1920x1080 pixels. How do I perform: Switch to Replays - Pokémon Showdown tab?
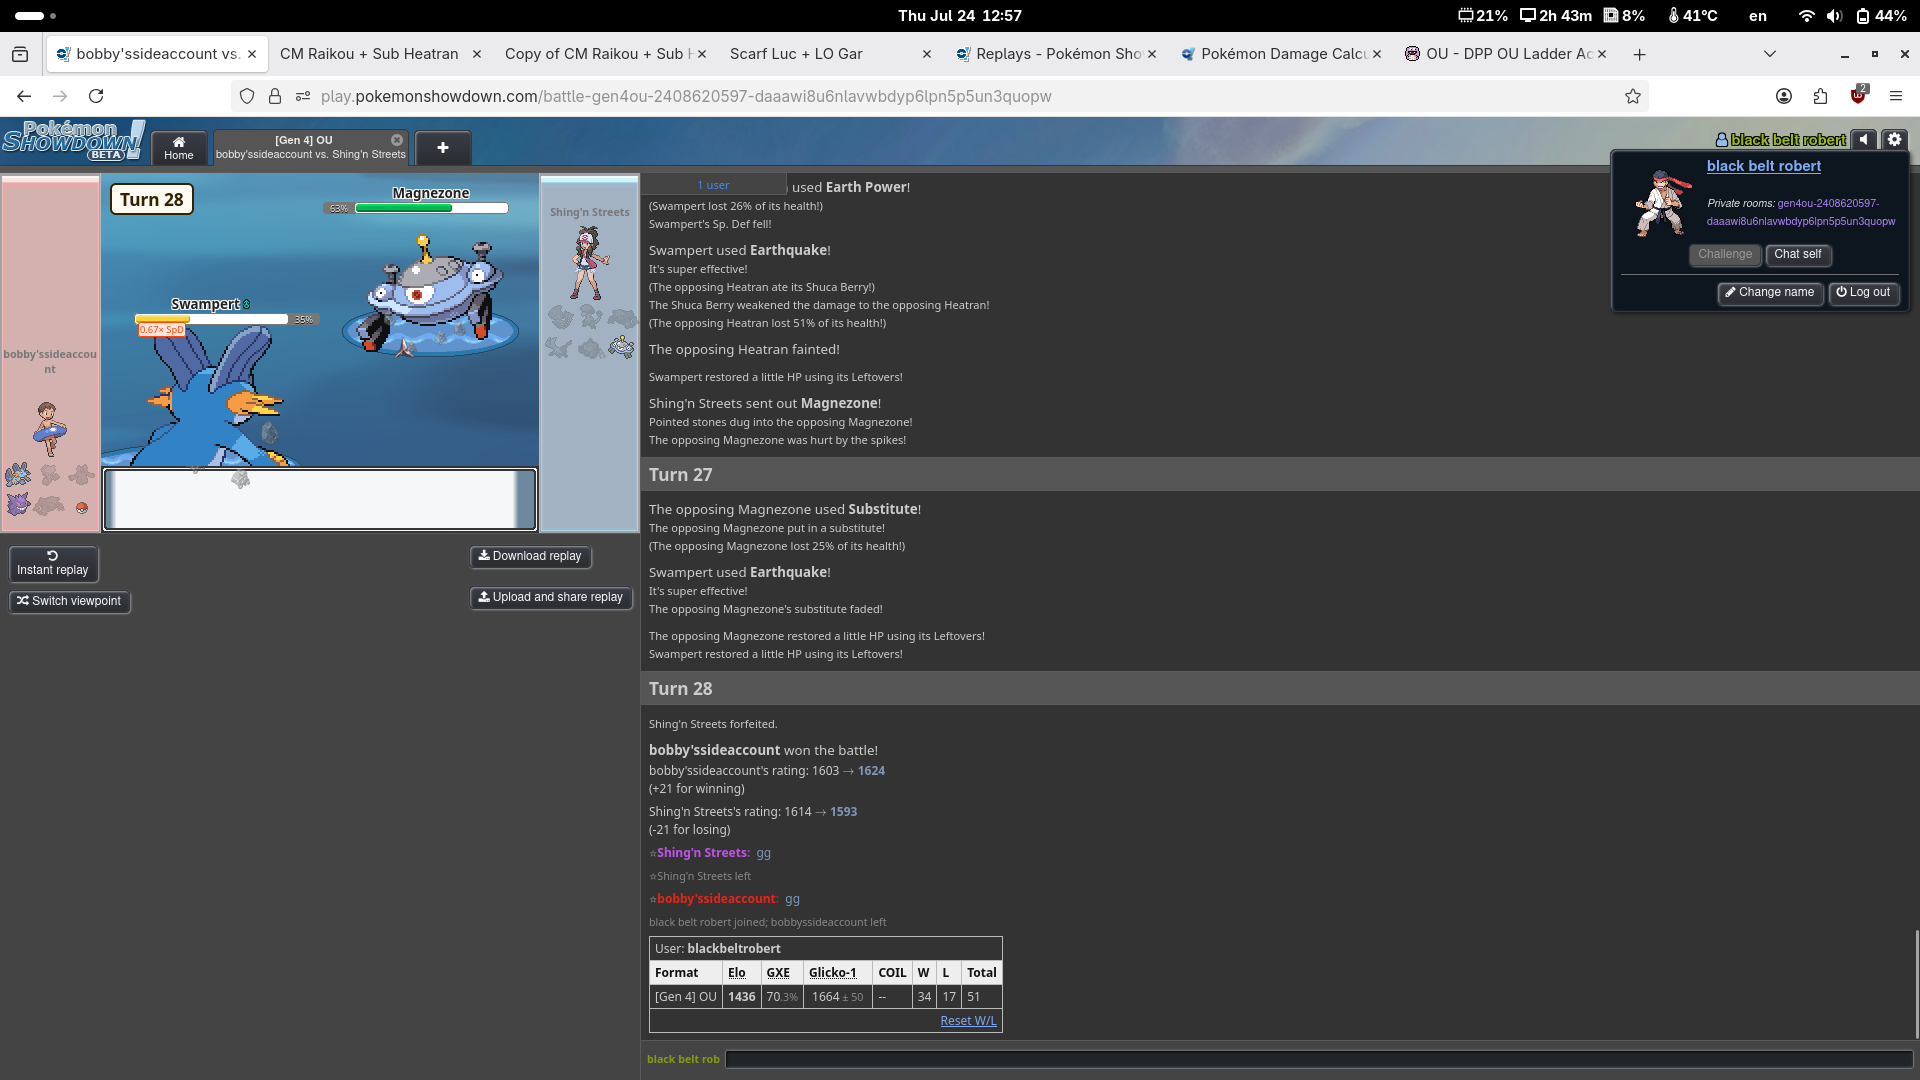[1055, 54]
